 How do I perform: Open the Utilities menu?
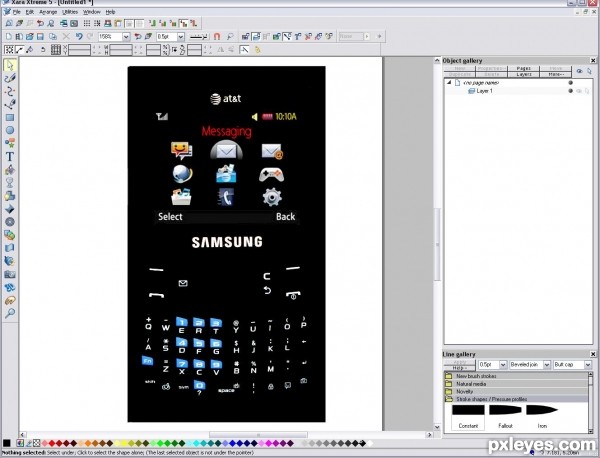tap(70, 12)
